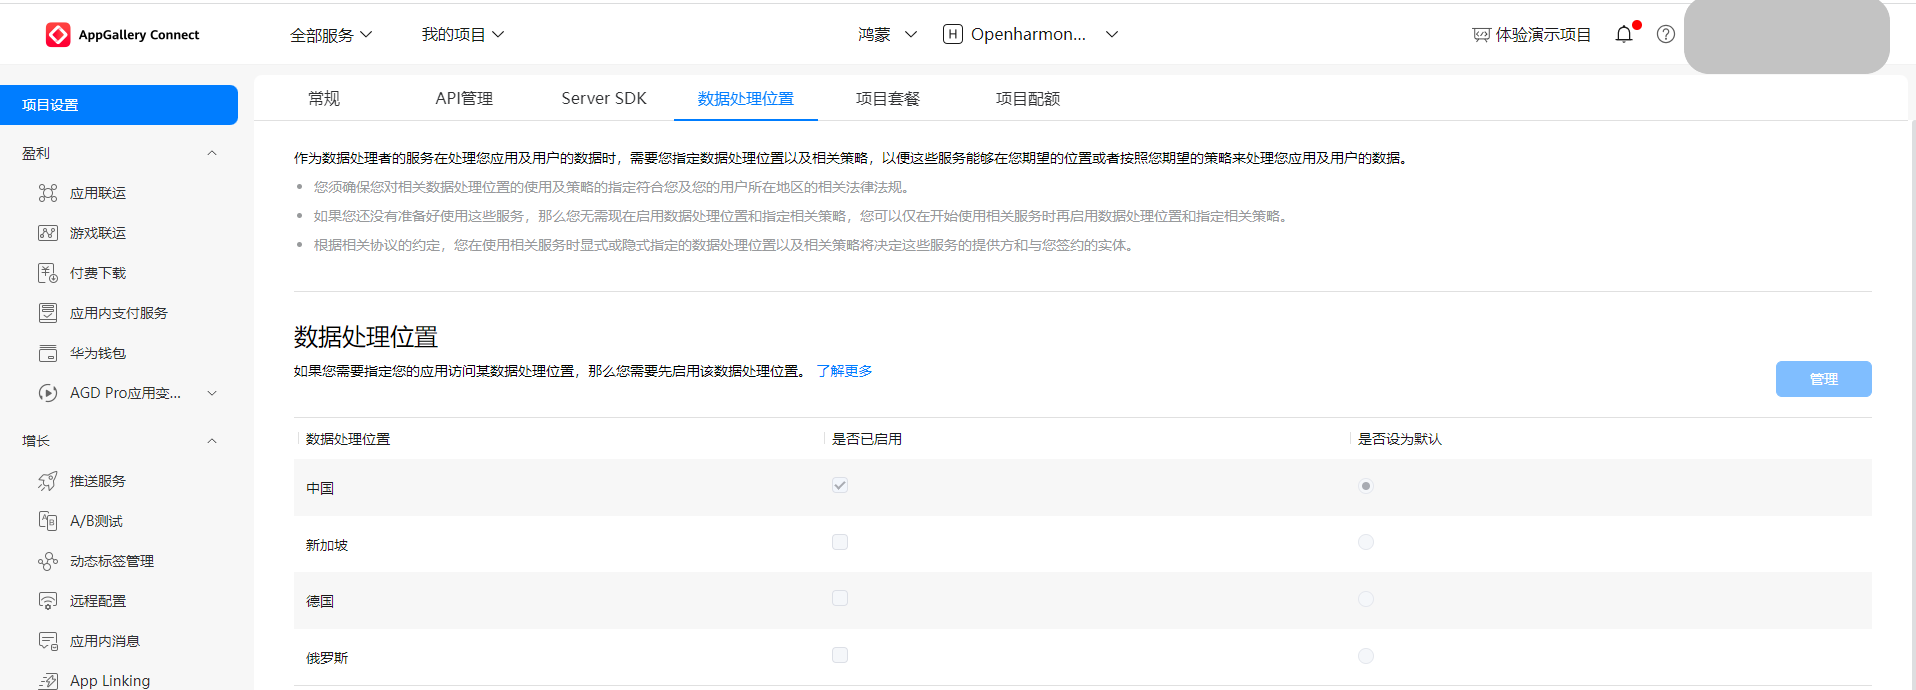Click the AppGallery Connect logo icon

[x=58, y=35]
